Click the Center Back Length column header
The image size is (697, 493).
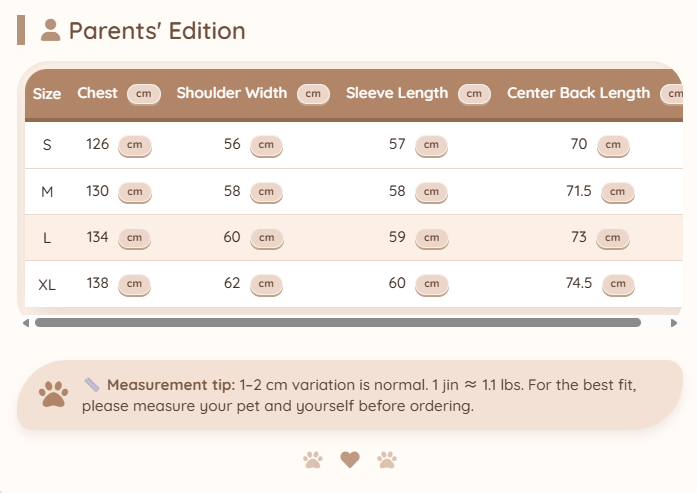point(578,93)
